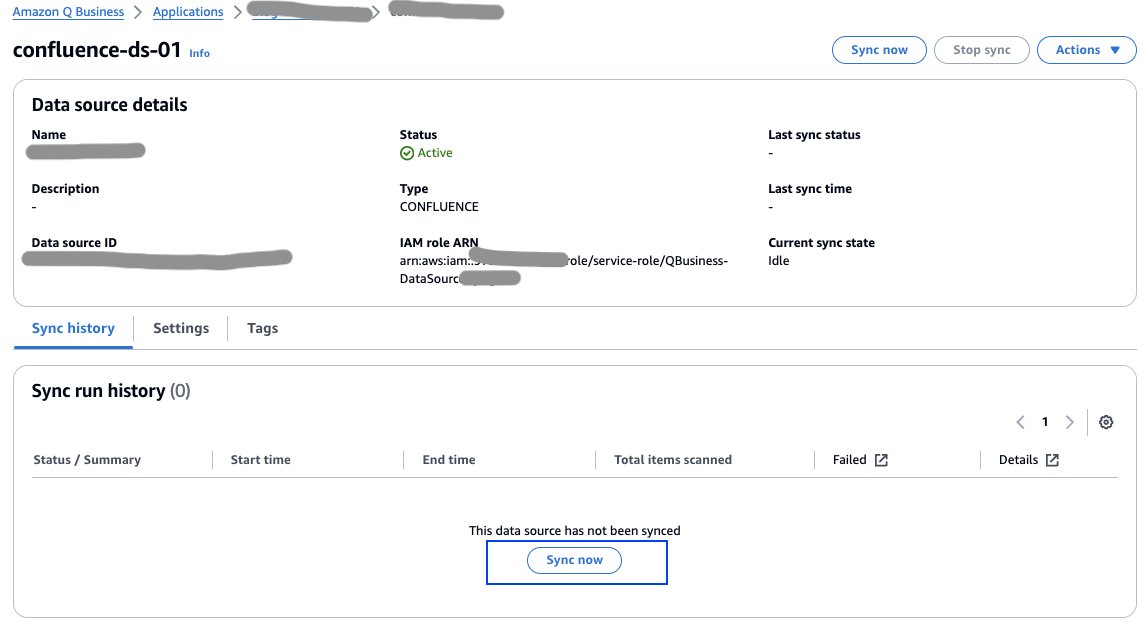The height and width of the screenshot is (628, 1145).
Task: Navigate to Applications breadcrumb link
Action: pyautogui.click(x=188, y=12)
